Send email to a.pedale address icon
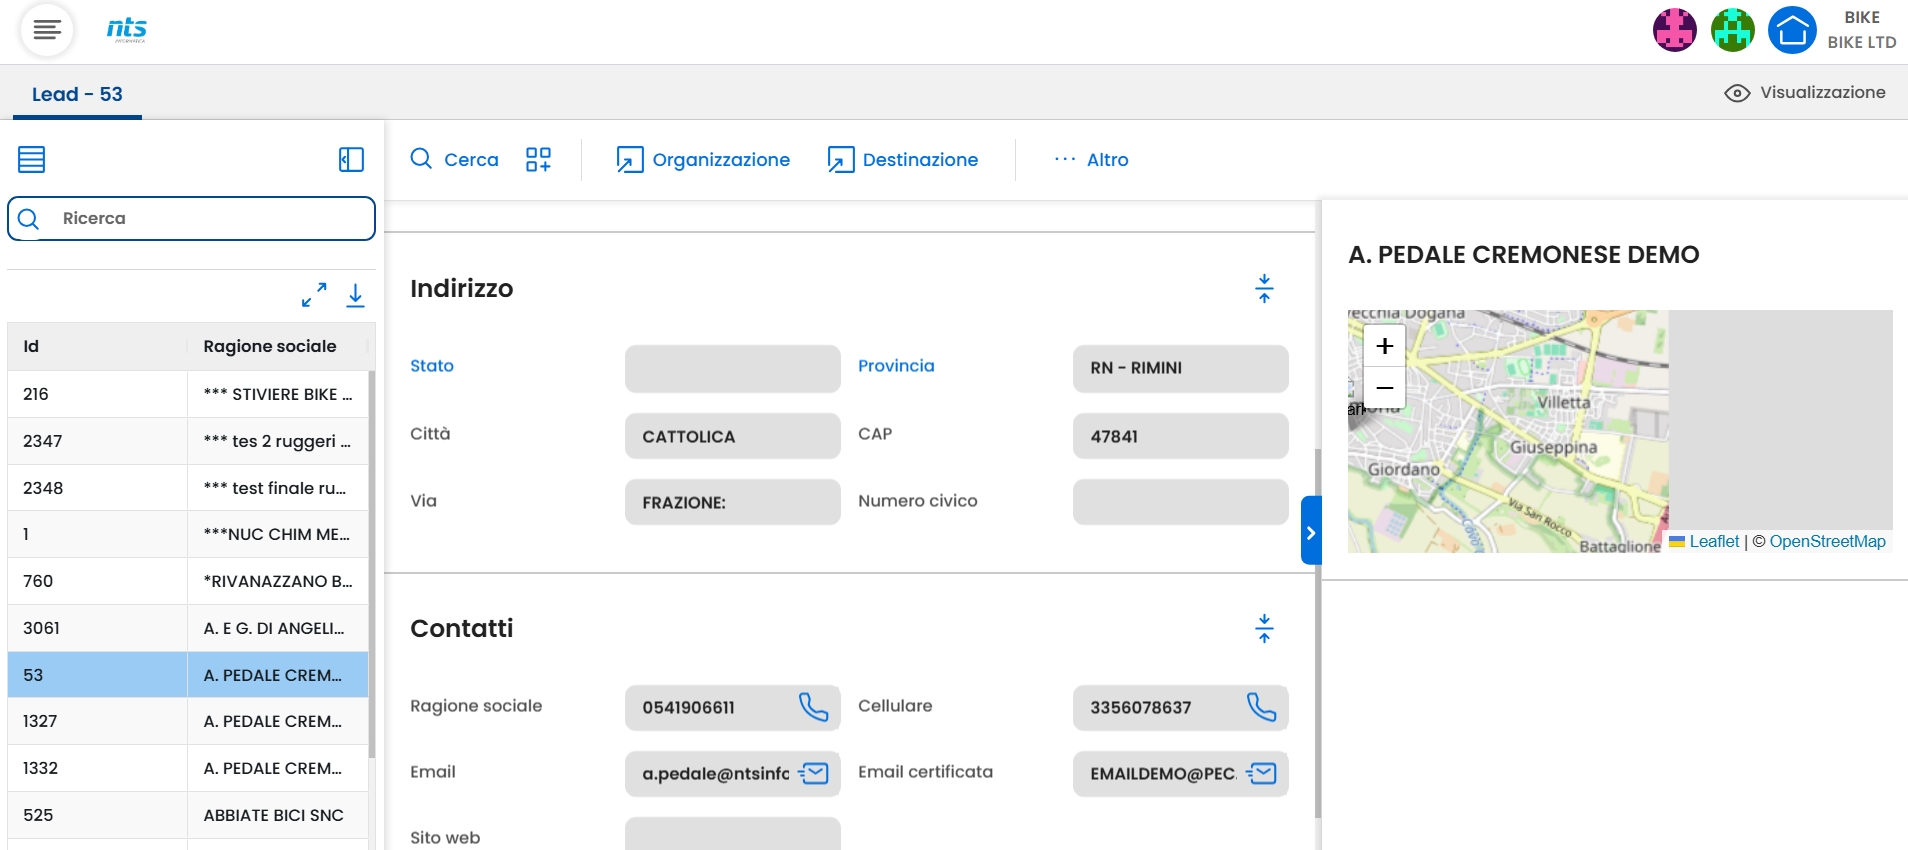This screenshot has height=850, width=1908. pos(814,773)
